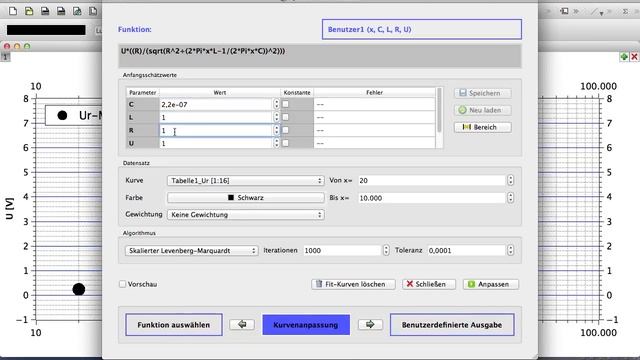
Task: Tick the Konstante checkbox for parameter L
Action: tap(285, 117)
